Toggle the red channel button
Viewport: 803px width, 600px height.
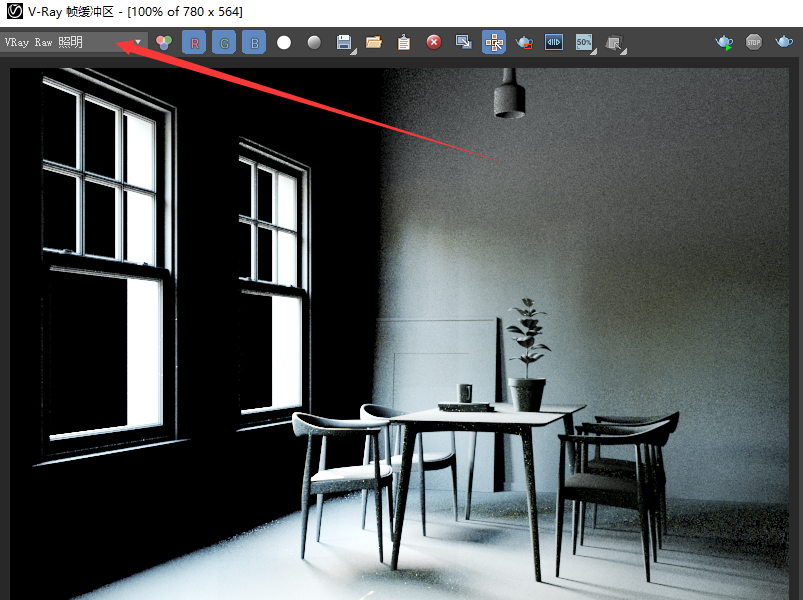194,42
